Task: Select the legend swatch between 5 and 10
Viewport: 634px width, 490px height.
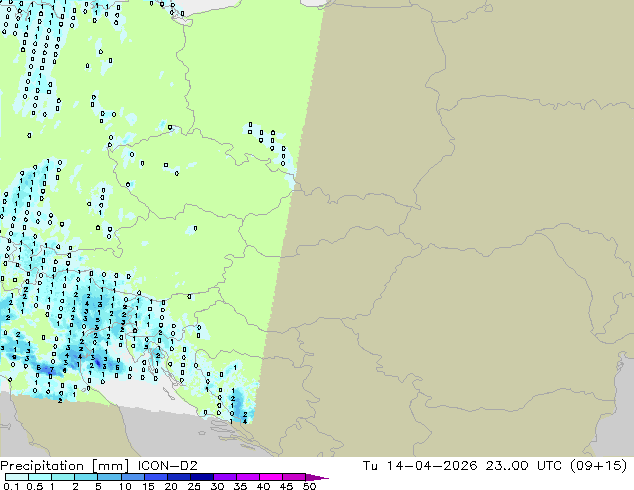Action: click(109, 477)
